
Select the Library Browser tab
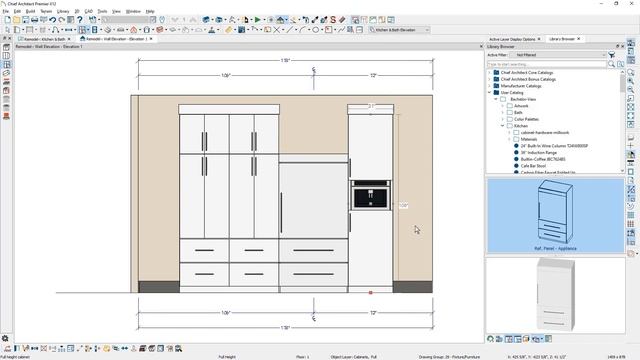coord(562,39)
